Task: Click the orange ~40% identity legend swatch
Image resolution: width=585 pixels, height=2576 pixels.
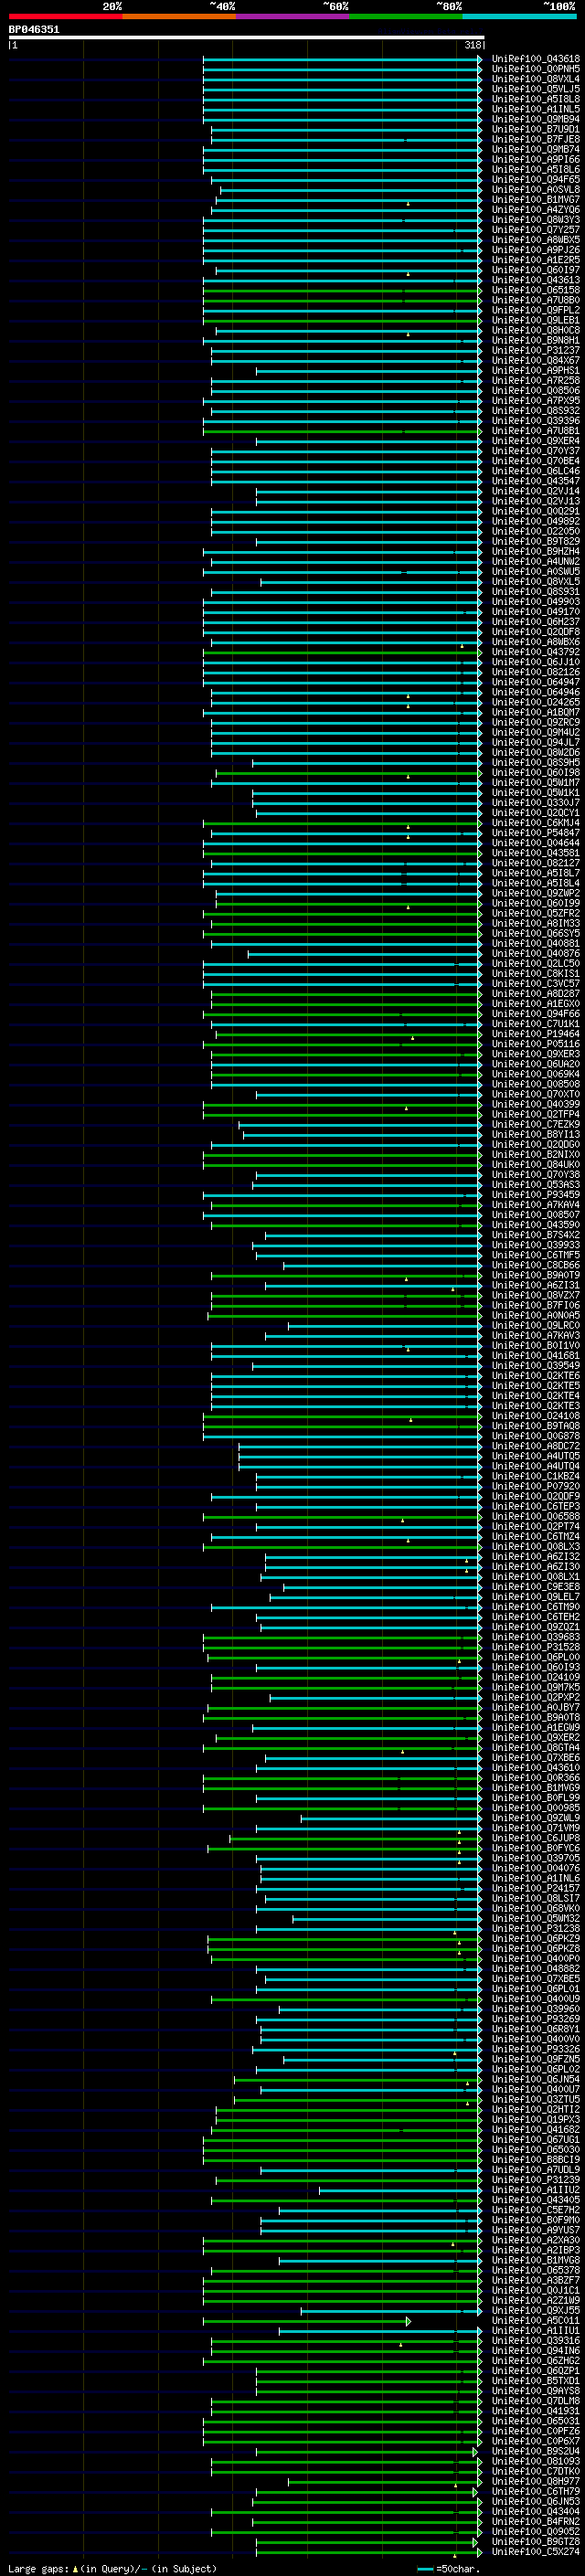Action: 179,16
